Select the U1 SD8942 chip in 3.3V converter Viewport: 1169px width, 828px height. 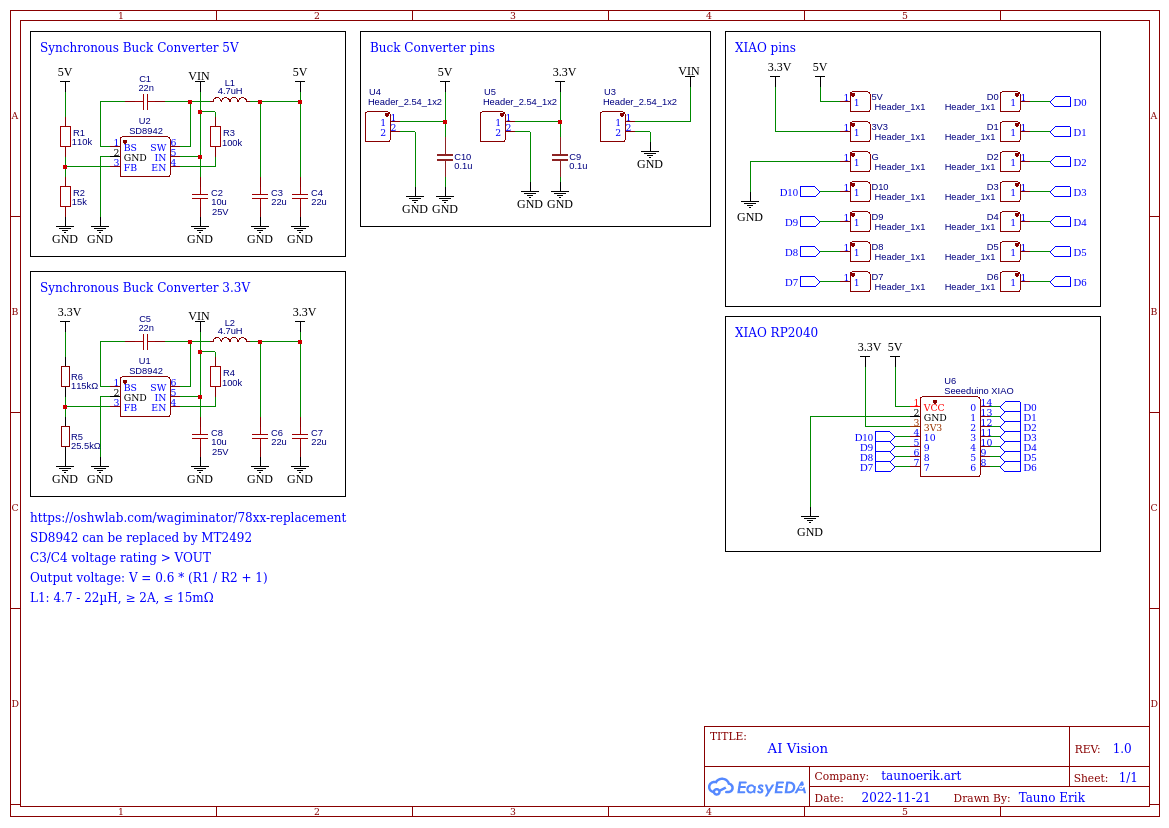coord(145,397)
